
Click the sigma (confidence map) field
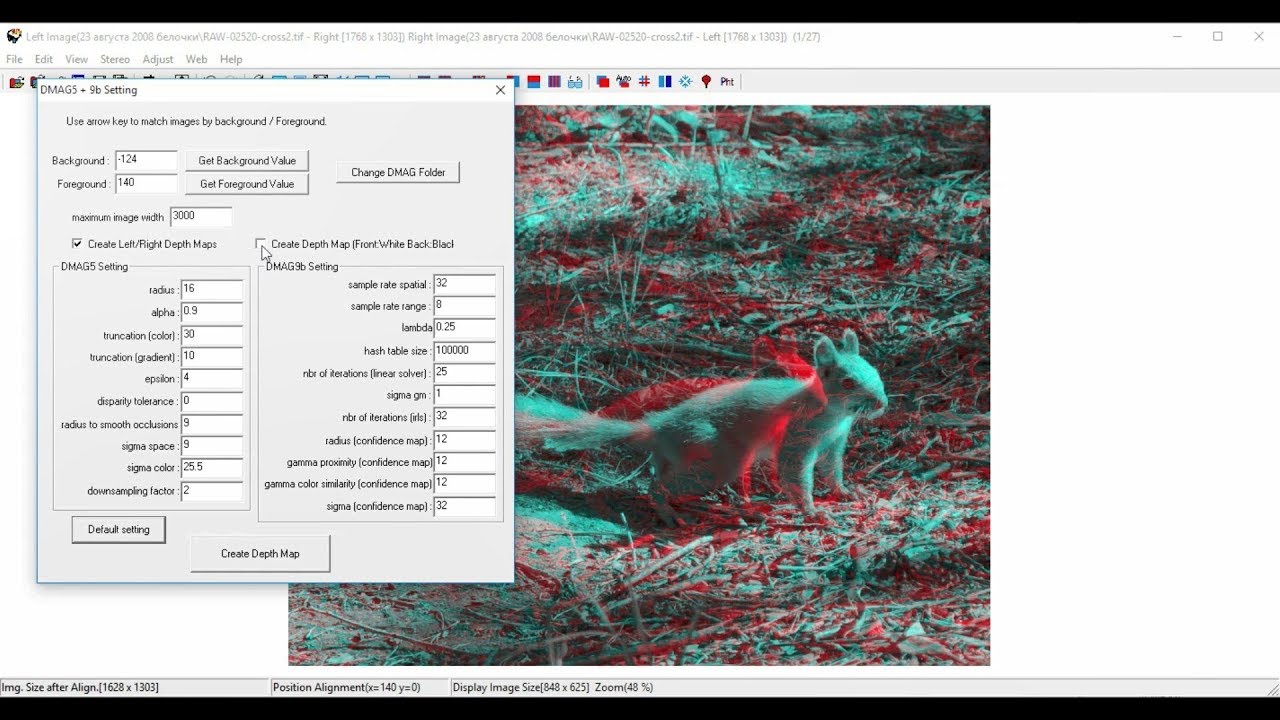click(x=465, y=506)
